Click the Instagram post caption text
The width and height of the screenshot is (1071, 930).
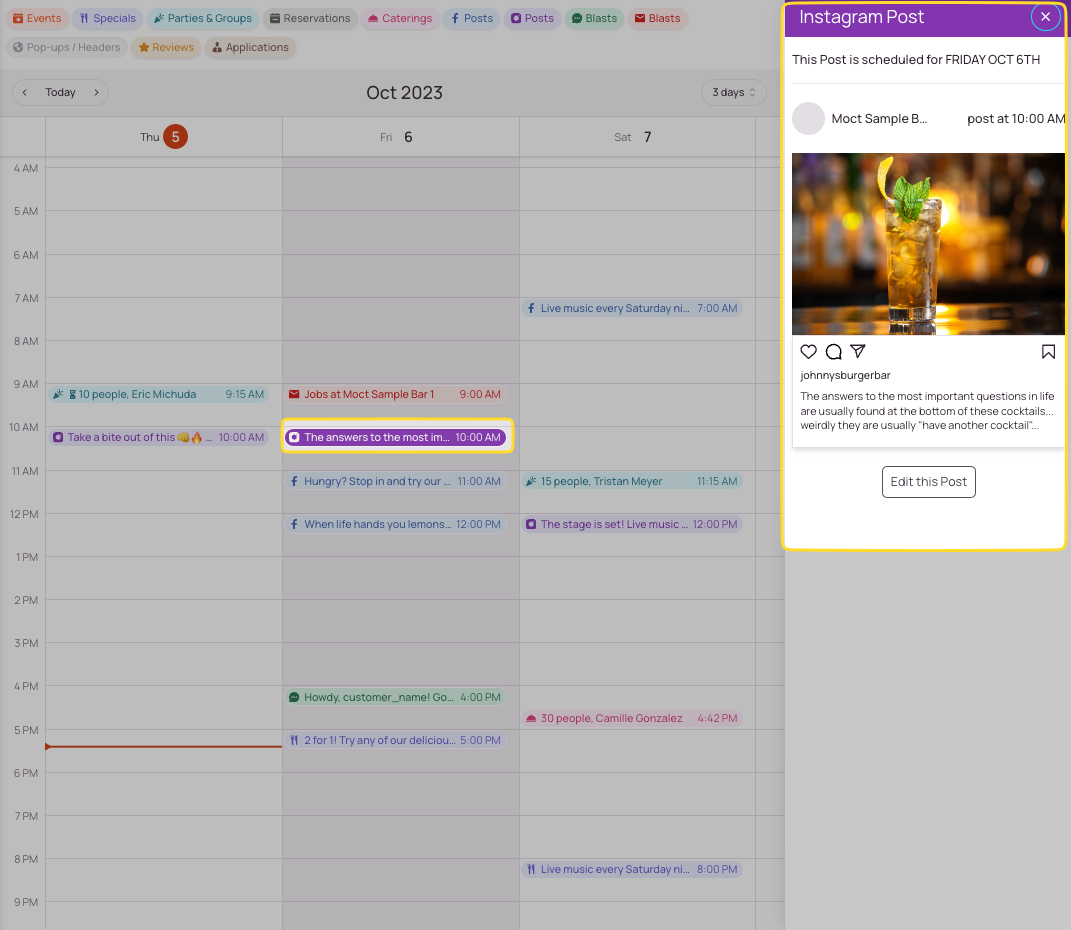coord(927,410)
